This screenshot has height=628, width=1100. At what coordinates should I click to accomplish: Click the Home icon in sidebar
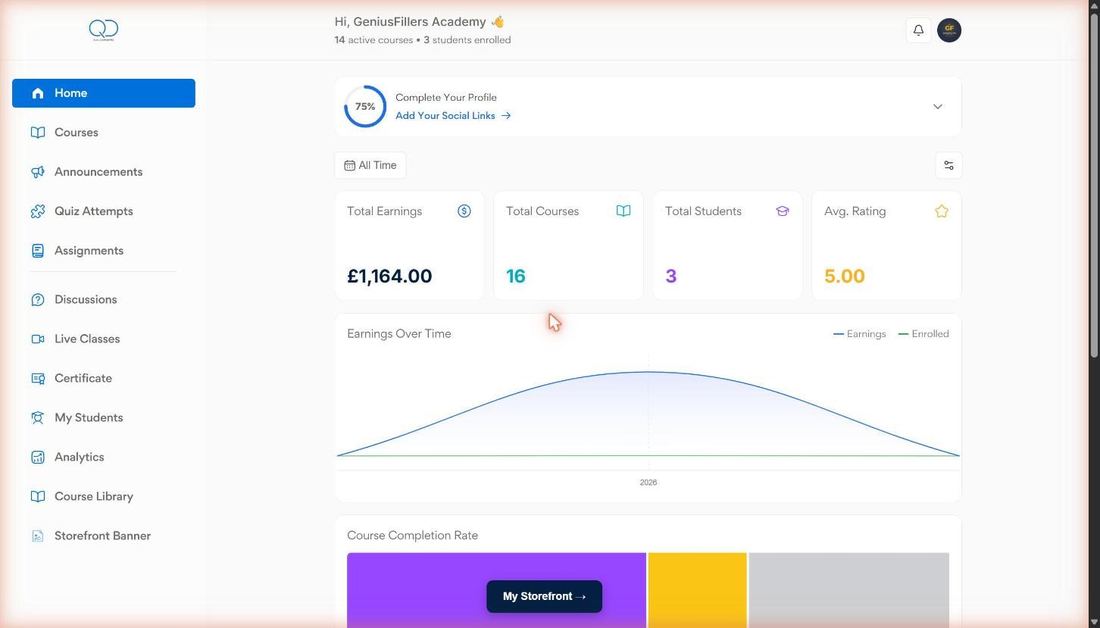[x=38, y=93]
